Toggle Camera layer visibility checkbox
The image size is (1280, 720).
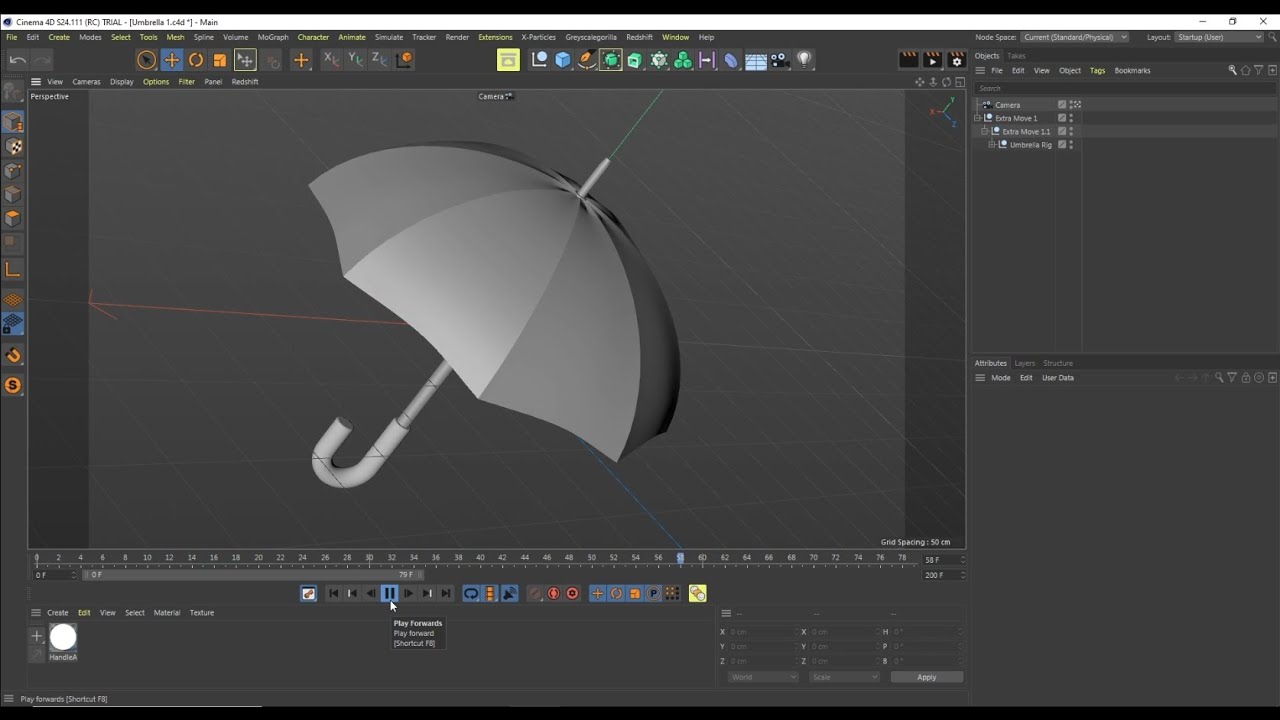[x=1062, y=105]
